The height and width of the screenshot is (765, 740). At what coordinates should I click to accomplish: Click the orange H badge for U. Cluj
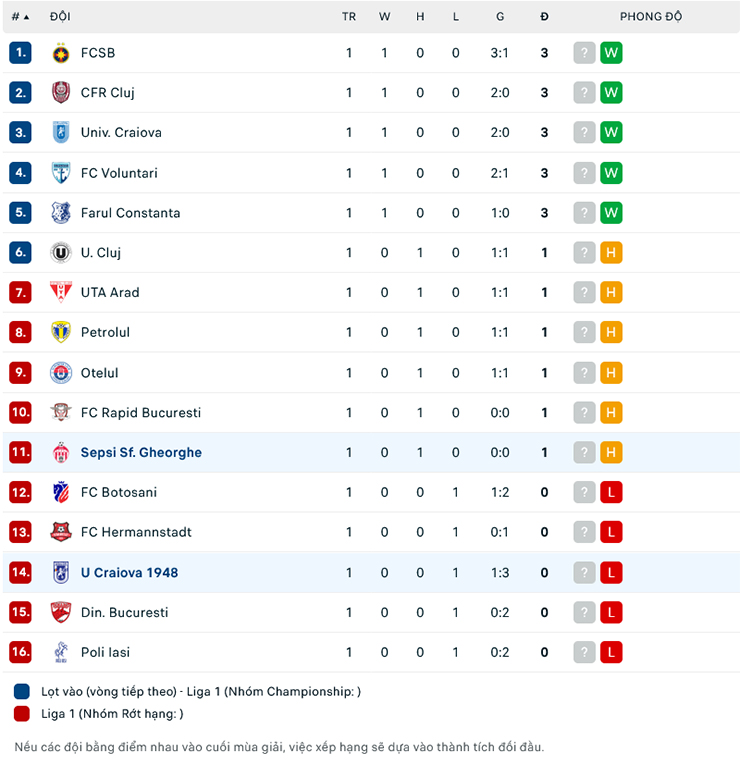pos(611,253)
